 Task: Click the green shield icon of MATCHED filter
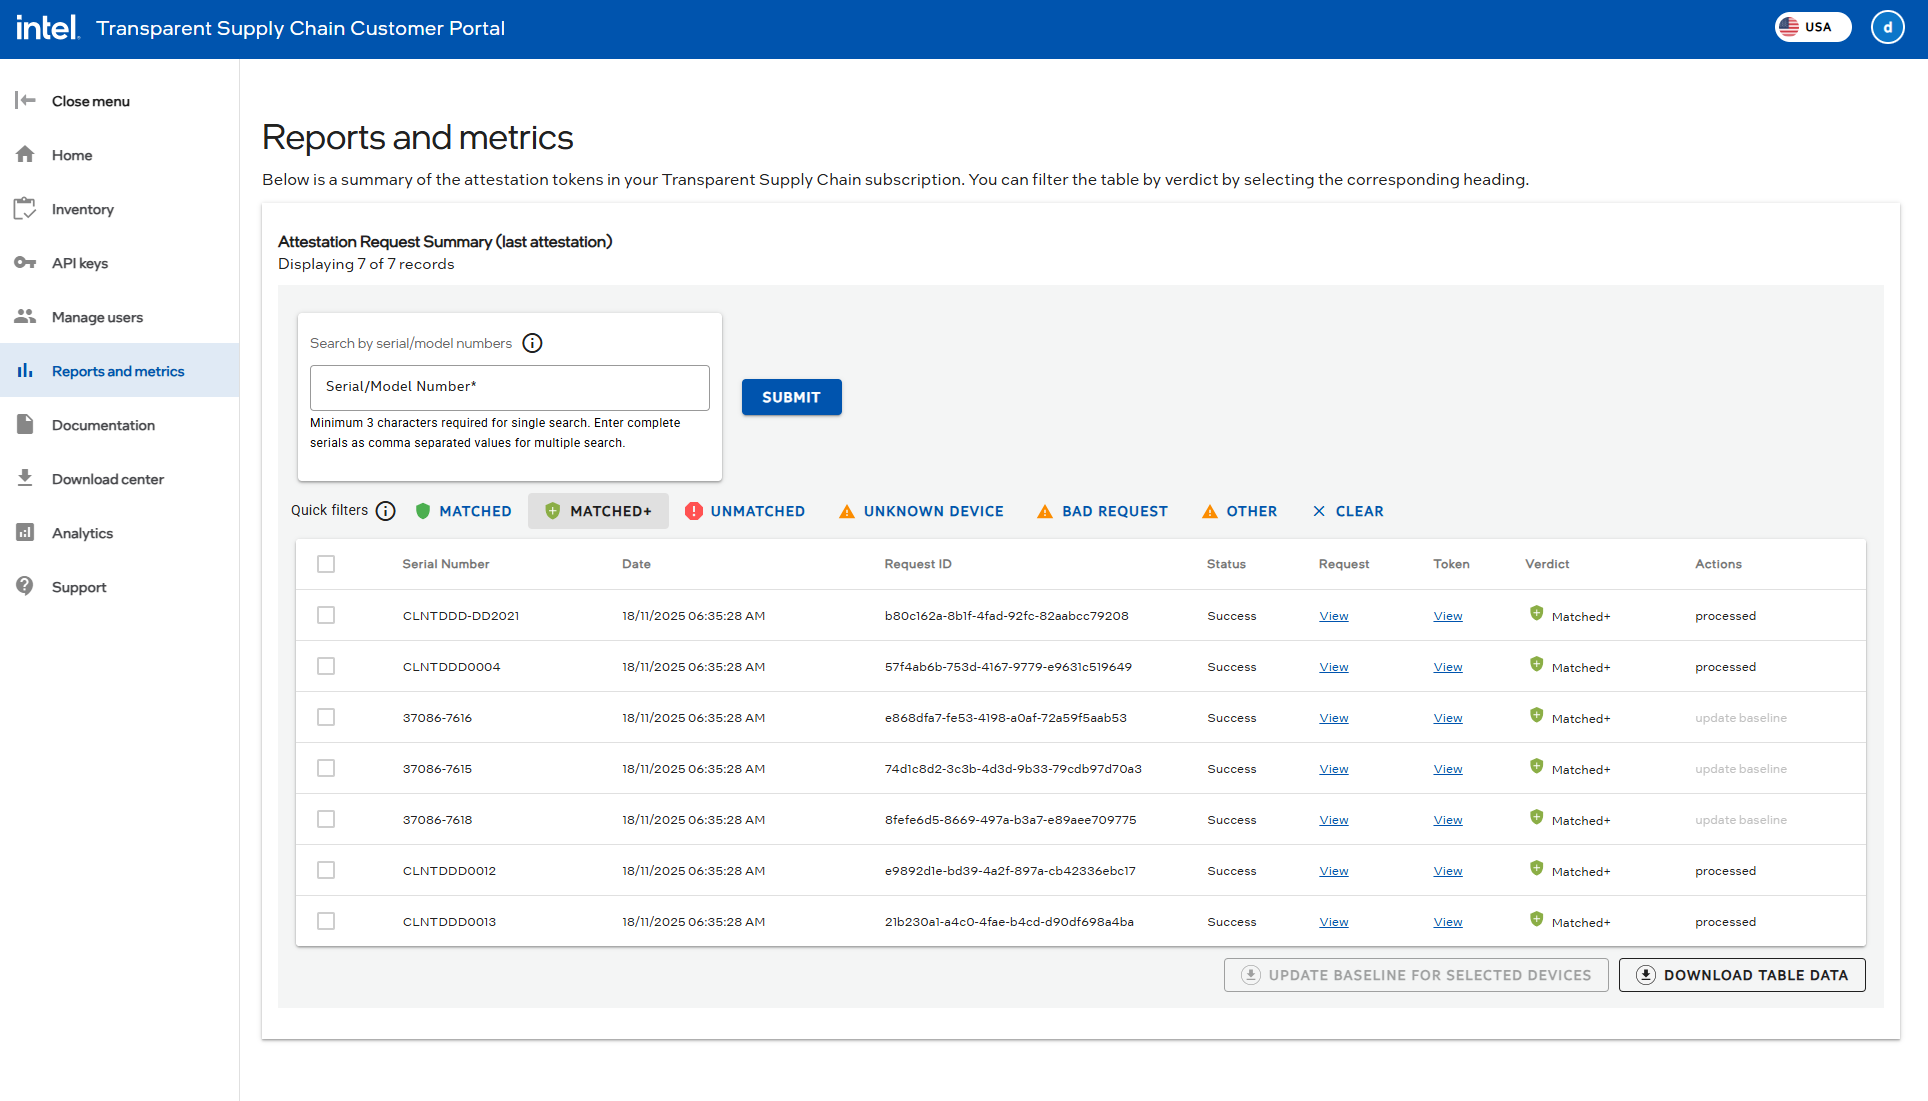(423, 511)
